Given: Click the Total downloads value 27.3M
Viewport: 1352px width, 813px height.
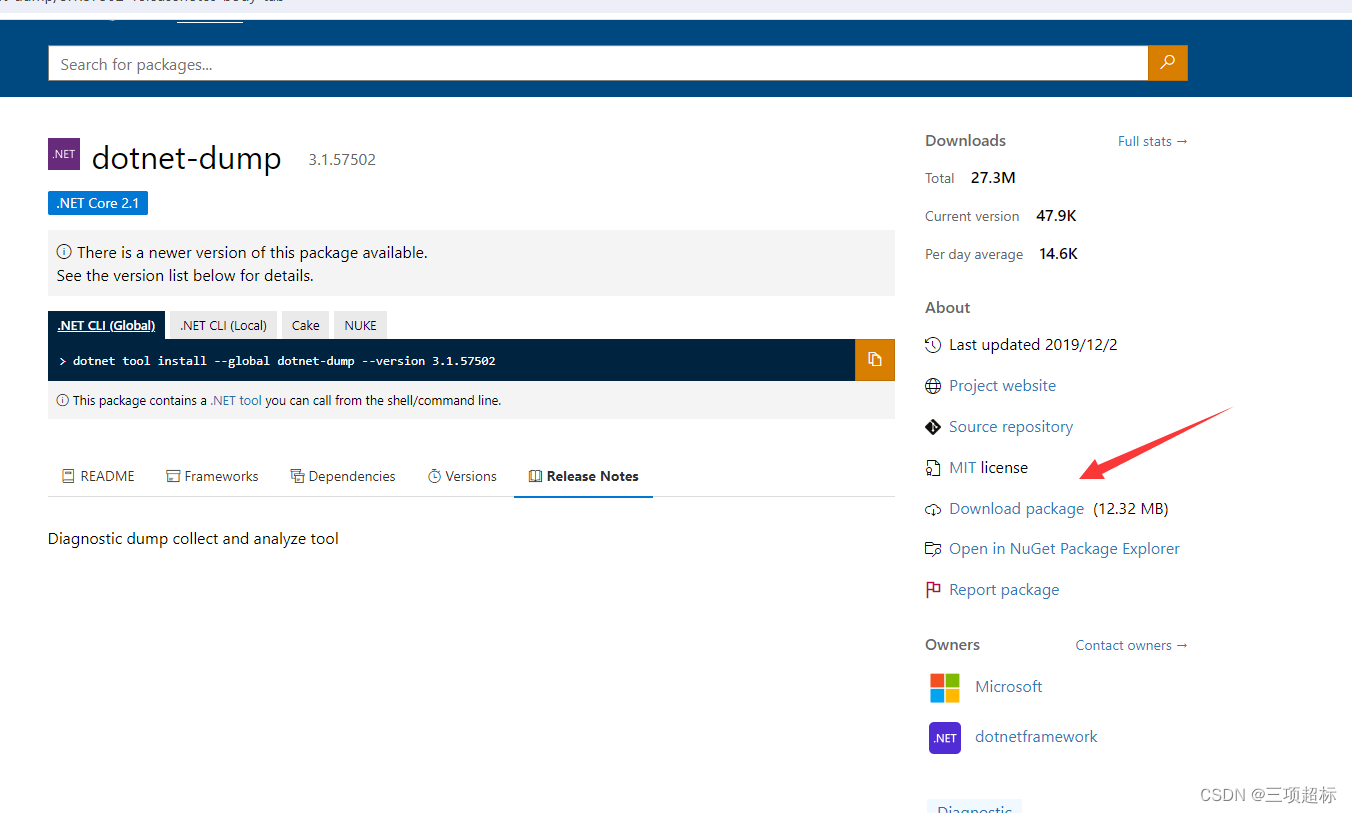Looking at the screenshot, I should click(993, 177).
